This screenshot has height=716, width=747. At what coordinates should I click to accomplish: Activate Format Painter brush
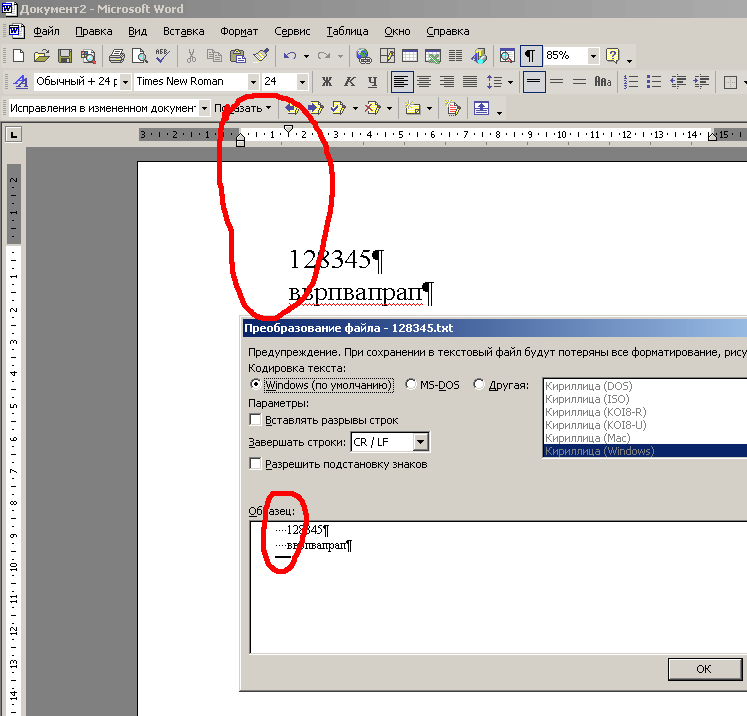261,56
